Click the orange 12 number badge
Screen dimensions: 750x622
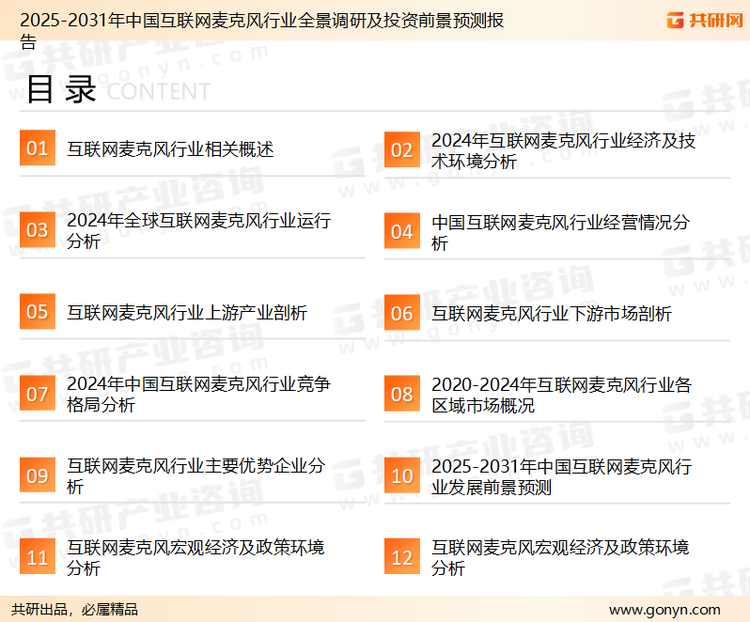(402, 556)
